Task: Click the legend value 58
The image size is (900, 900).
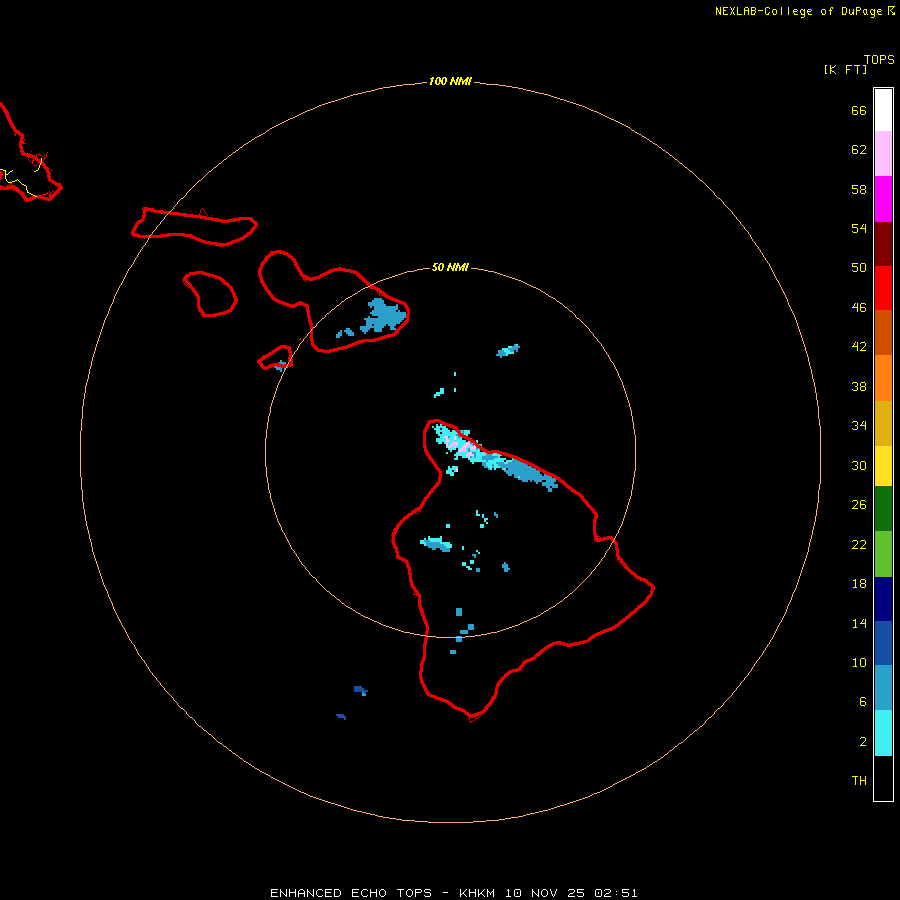Action: [859, 189]
